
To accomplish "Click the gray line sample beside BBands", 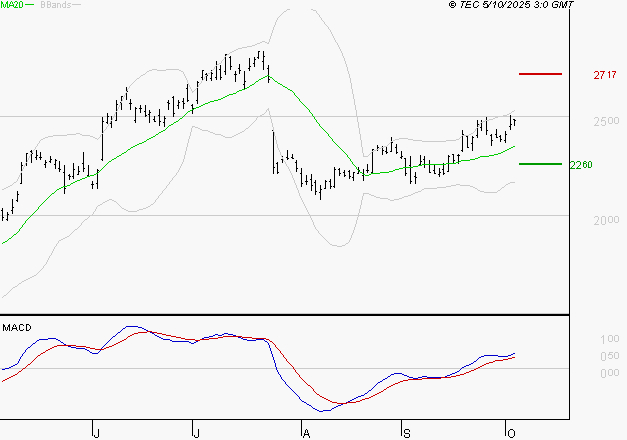I will [x=77, y=5].
